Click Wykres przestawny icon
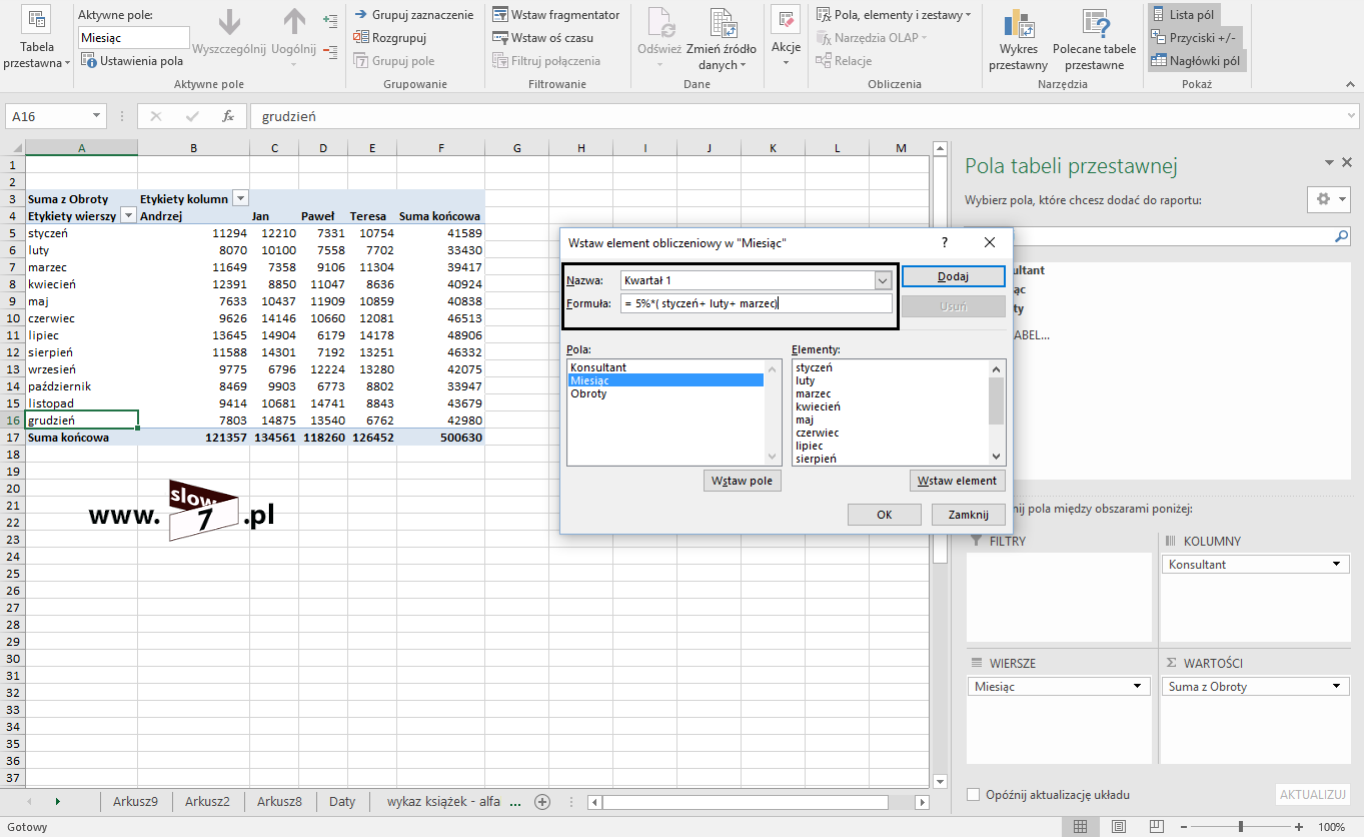The image size is (1364, 837). coord(1018,40)
